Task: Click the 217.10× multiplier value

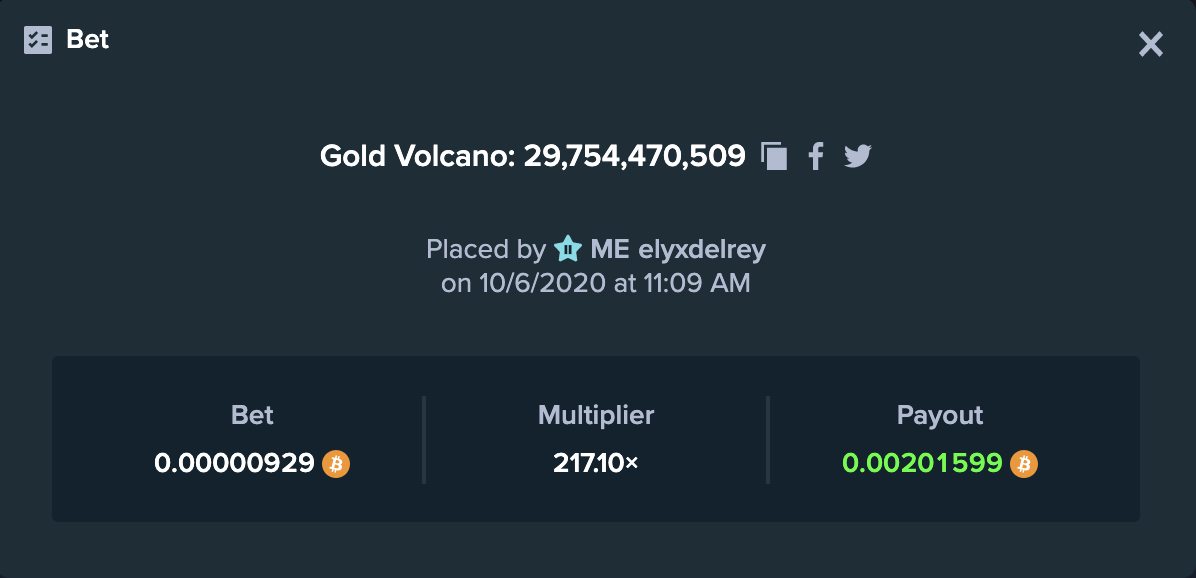Action: tap(596, 463)
